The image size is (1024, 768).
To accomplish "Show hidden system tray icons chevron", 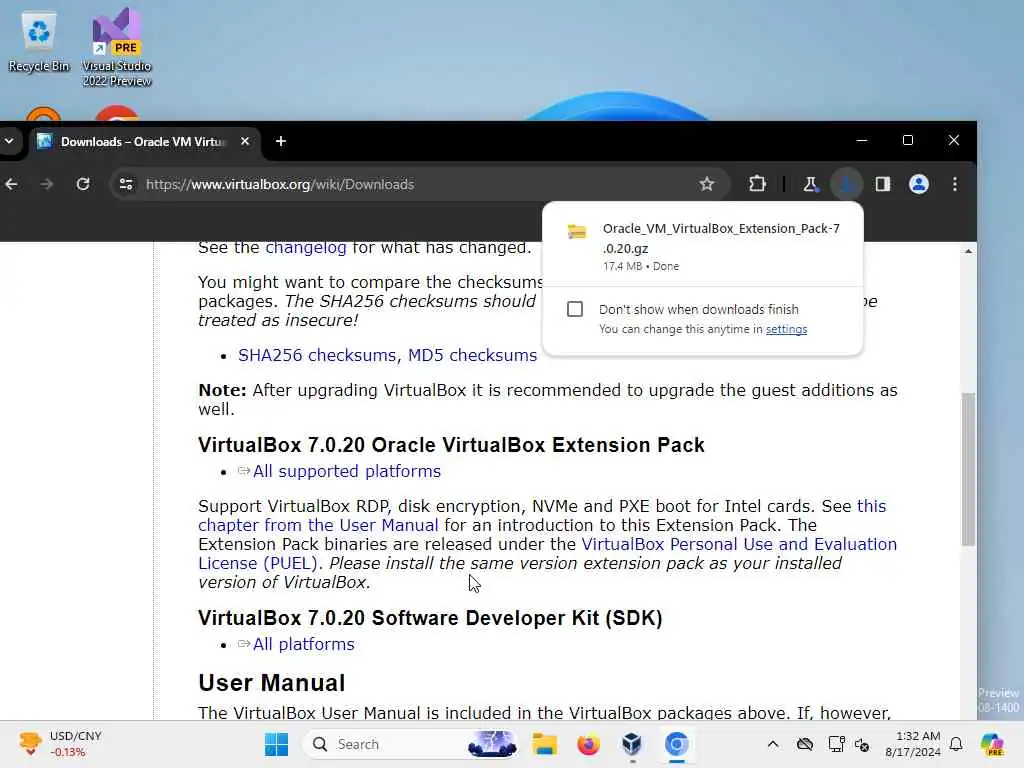I will (773, 744).
